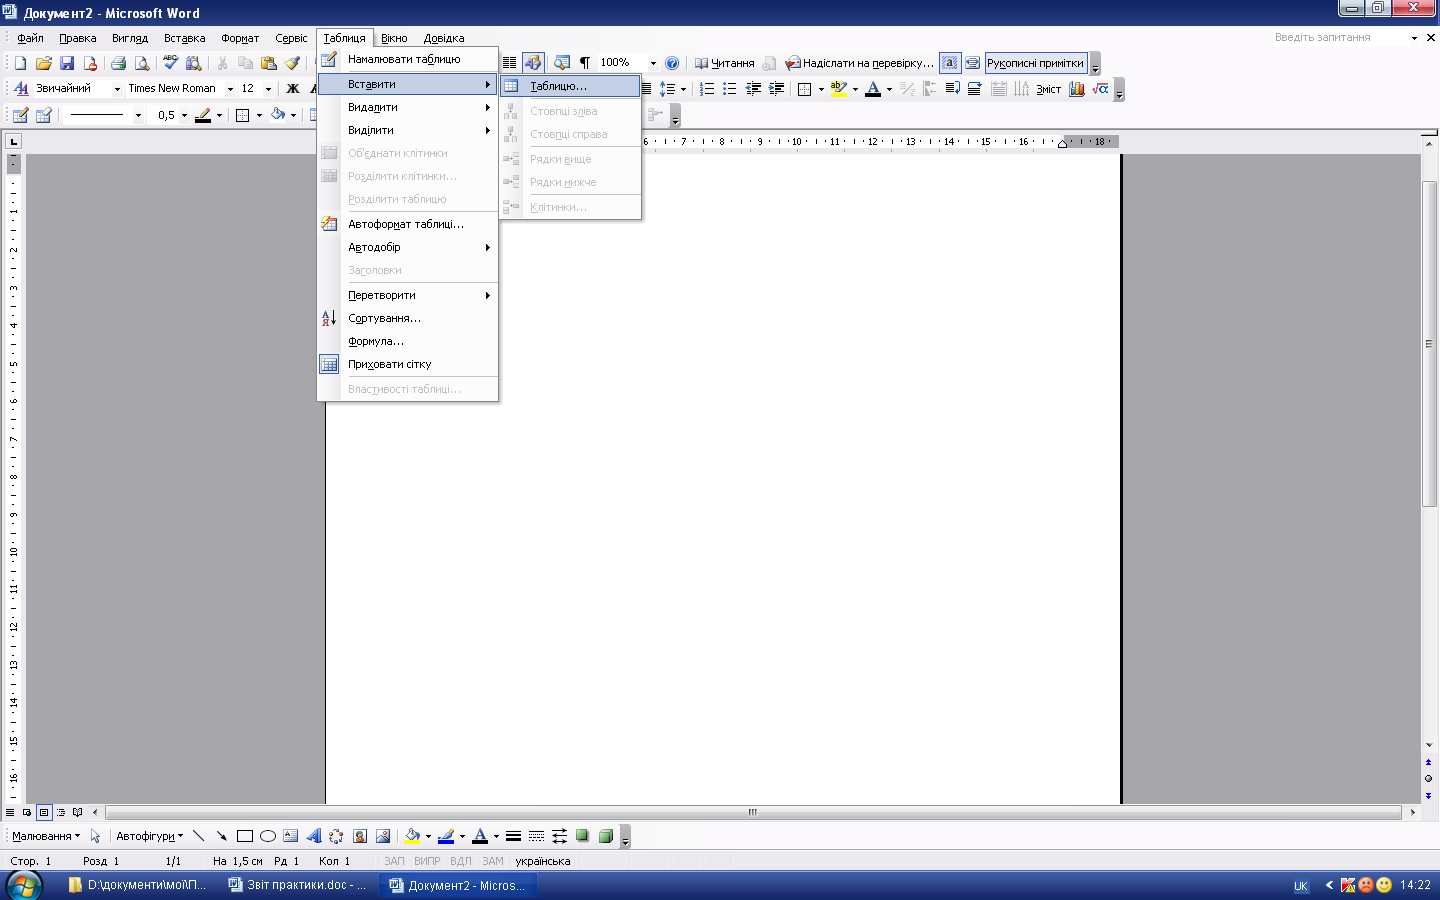Screen dimensions: 1440x900
Task: Insert a chart with the bar chart icon
Action: click(x=1077, y=89)
